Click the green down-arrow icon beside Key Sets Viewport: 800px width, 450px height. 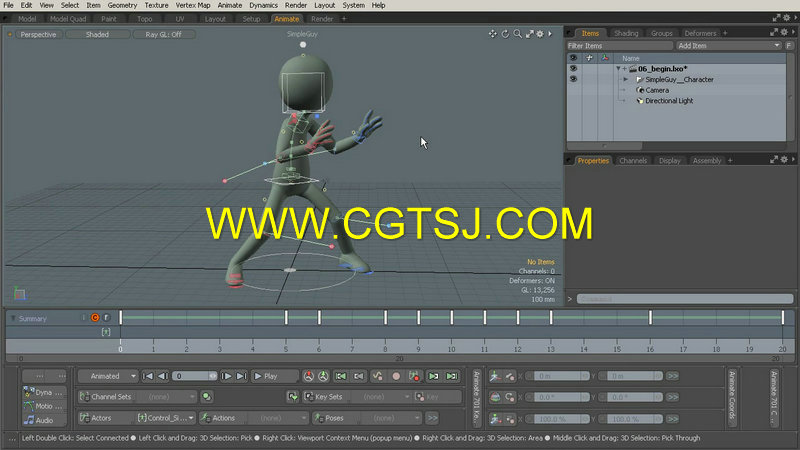tap(292, 396)
